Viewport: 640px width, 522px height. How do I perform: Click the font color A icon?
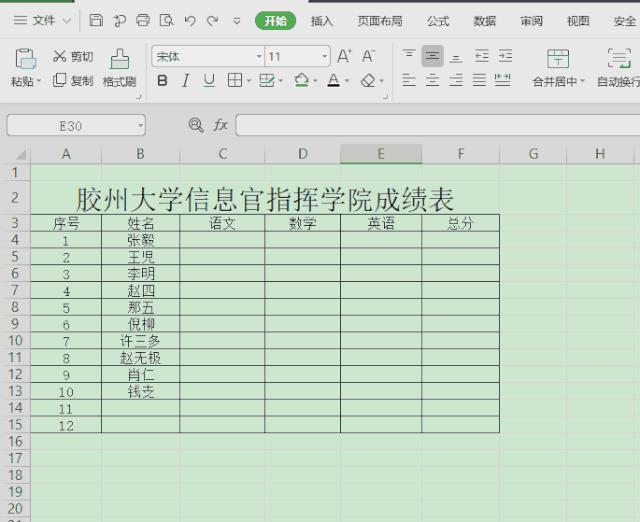tap(333, 80)
